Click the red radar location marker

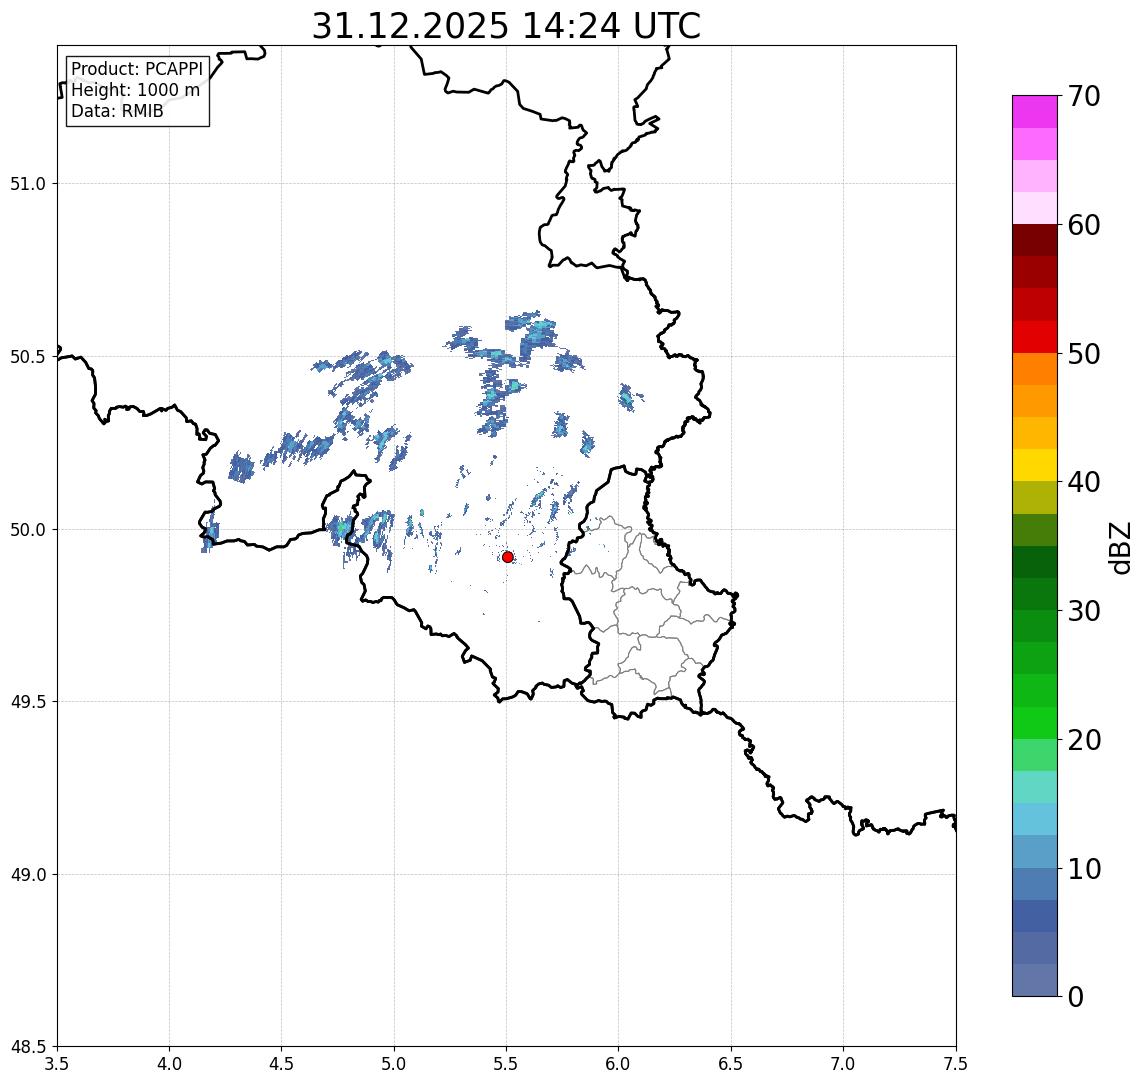click(x=508, y=557)
